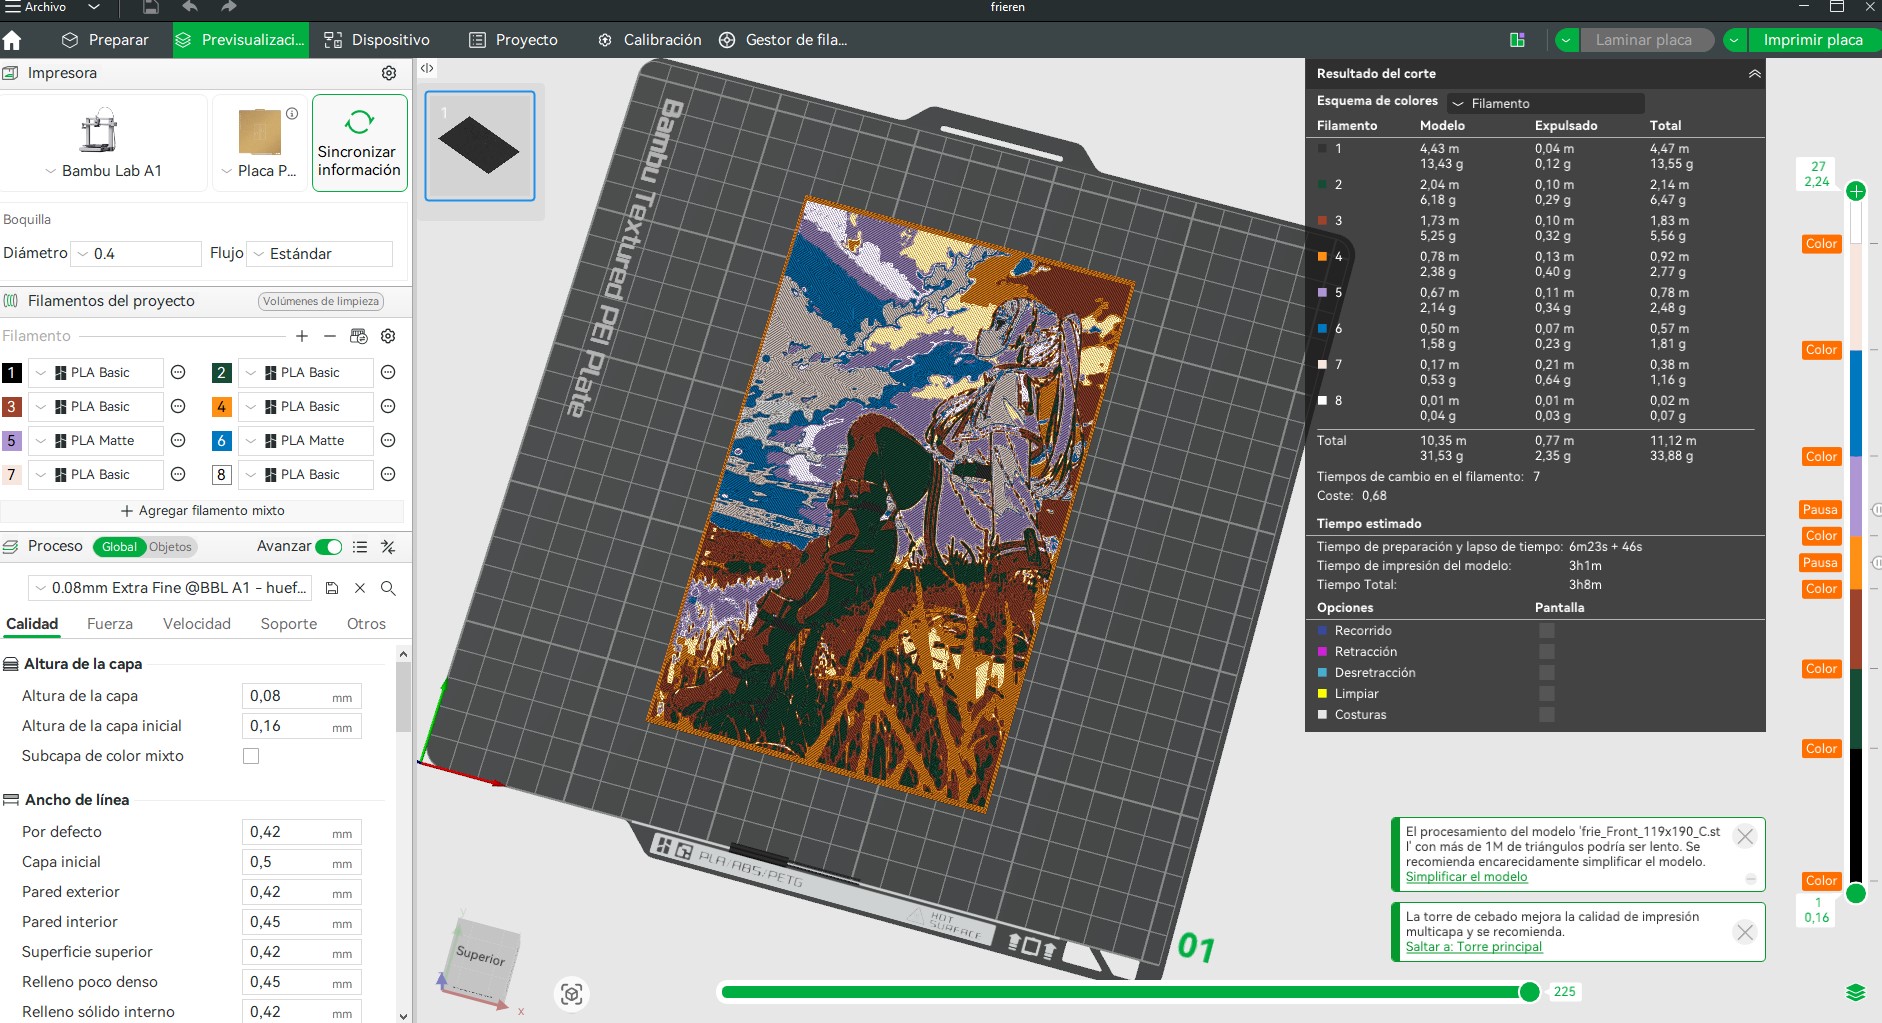This screenshot has height=1023, width=1882.
Task: Search process settings with magnifier icon
Action: [388, 588]
